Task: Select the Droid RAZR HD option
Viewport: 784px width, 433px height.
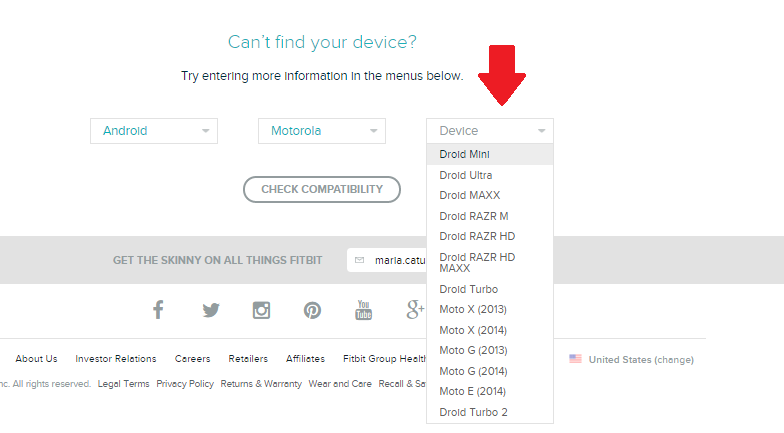Action: pyautogui.click(x=490, y=236)
